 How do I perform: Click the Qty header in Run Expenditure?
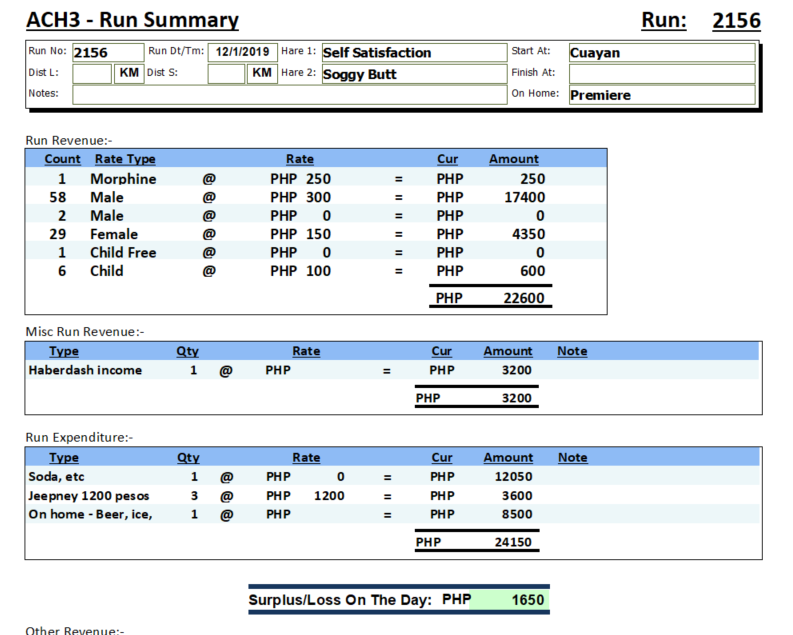188,457
